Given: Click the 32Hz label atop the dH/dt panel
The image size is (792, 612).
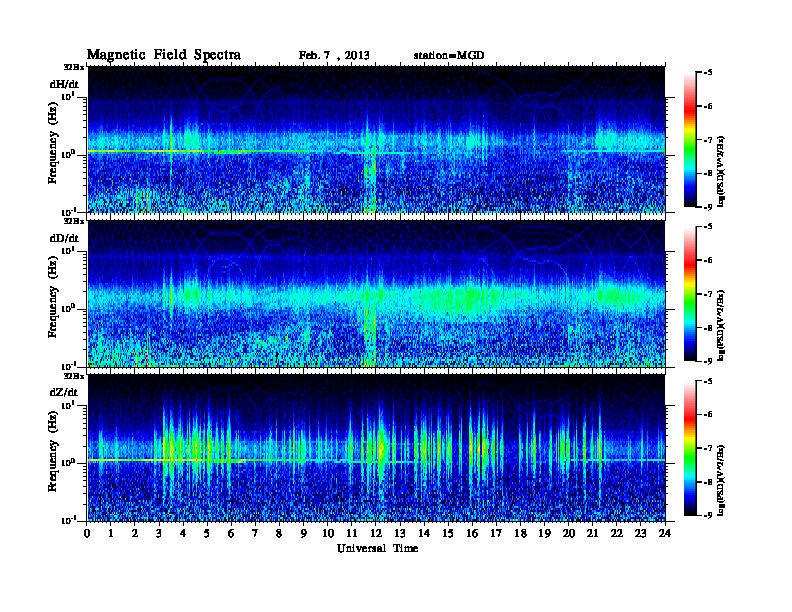Looking at the screenshot, I should tap(74, 67).
